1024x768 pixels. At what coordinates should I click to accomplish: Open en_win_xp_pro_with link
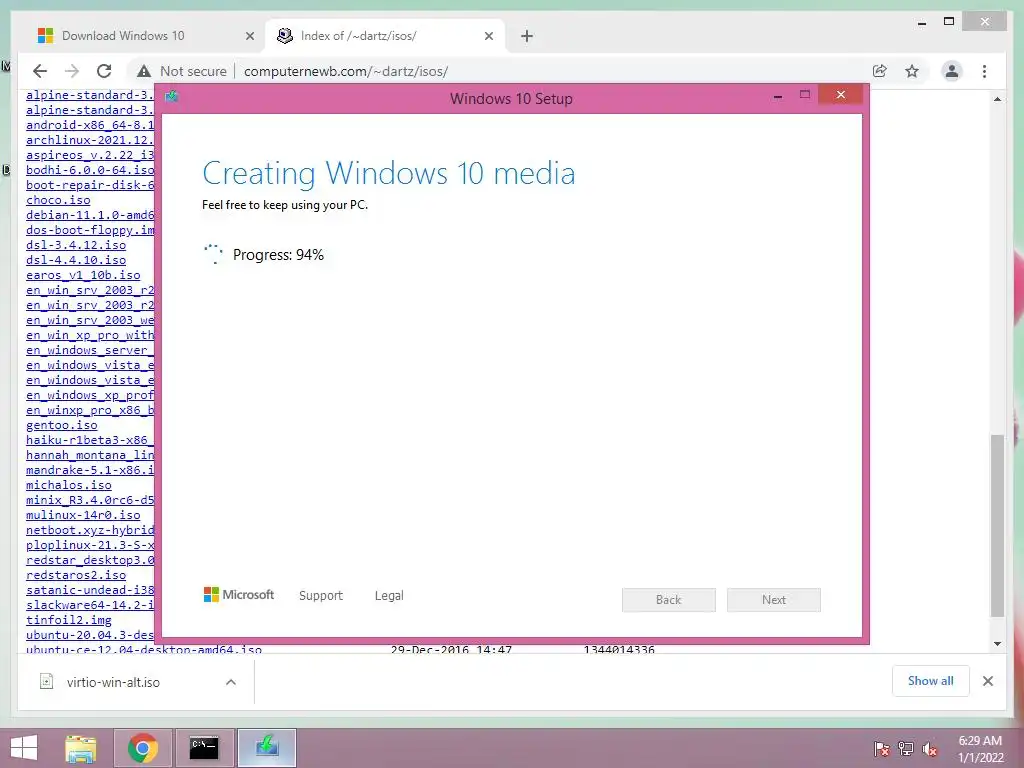pyautogui.click(x=90, y=335)
